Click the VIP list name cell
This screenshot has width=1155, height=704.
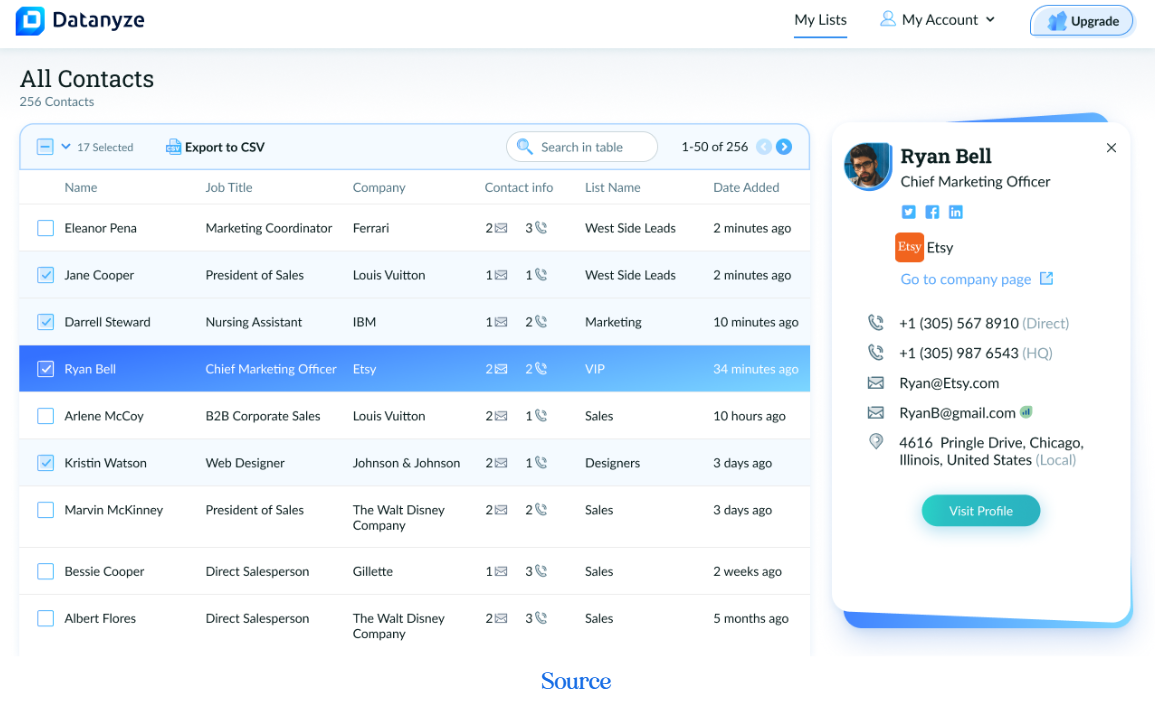pyautogui.click(x=594, y=369)
